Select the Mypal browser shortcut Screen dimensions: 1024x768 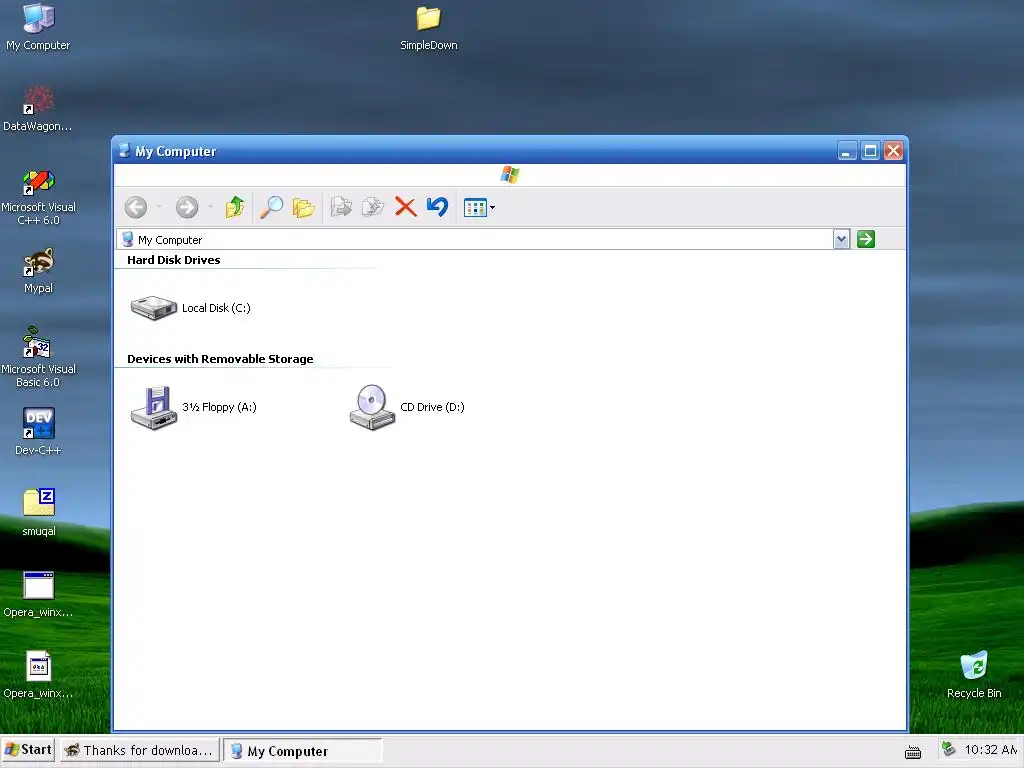(38, 271)
